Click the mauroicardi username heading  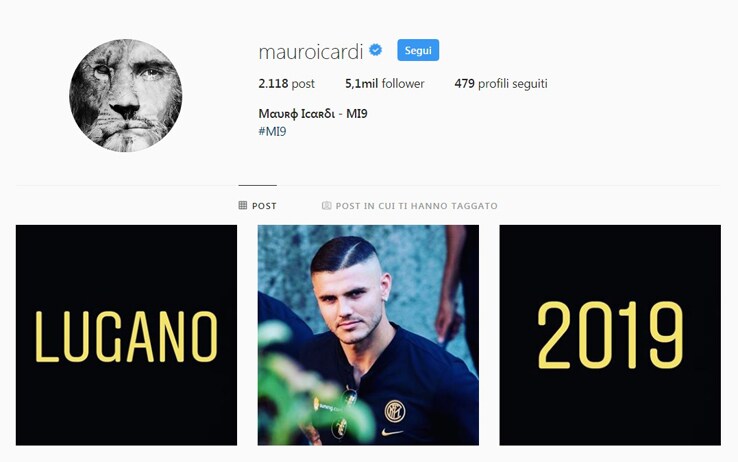[x=311, y=51]
